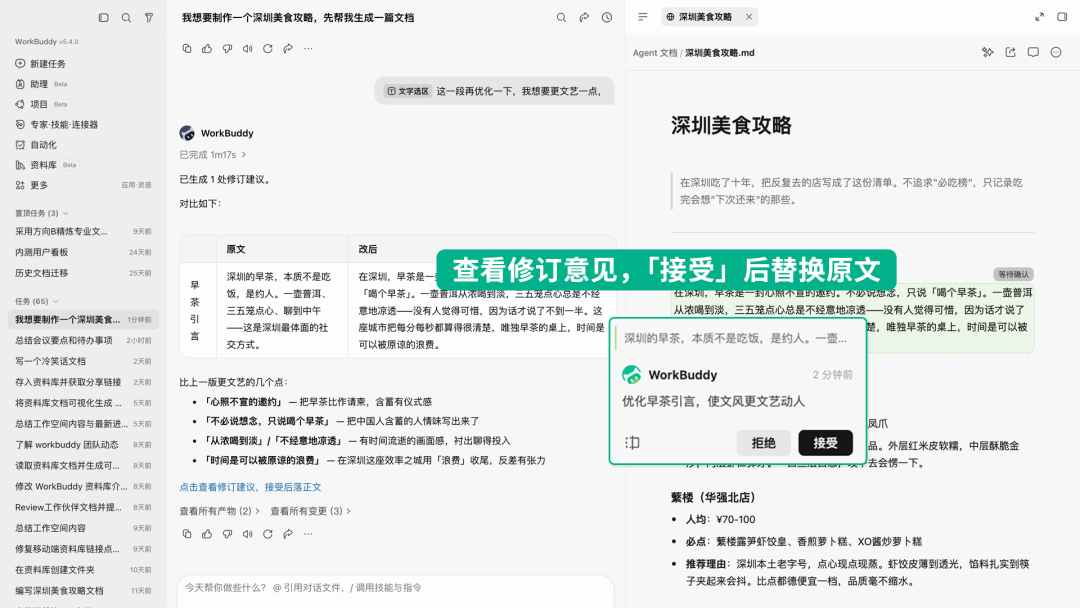Open conversation history clock icon
Image resolution: width=1080 pixels, height=608 pixels.
pos(607,18)
